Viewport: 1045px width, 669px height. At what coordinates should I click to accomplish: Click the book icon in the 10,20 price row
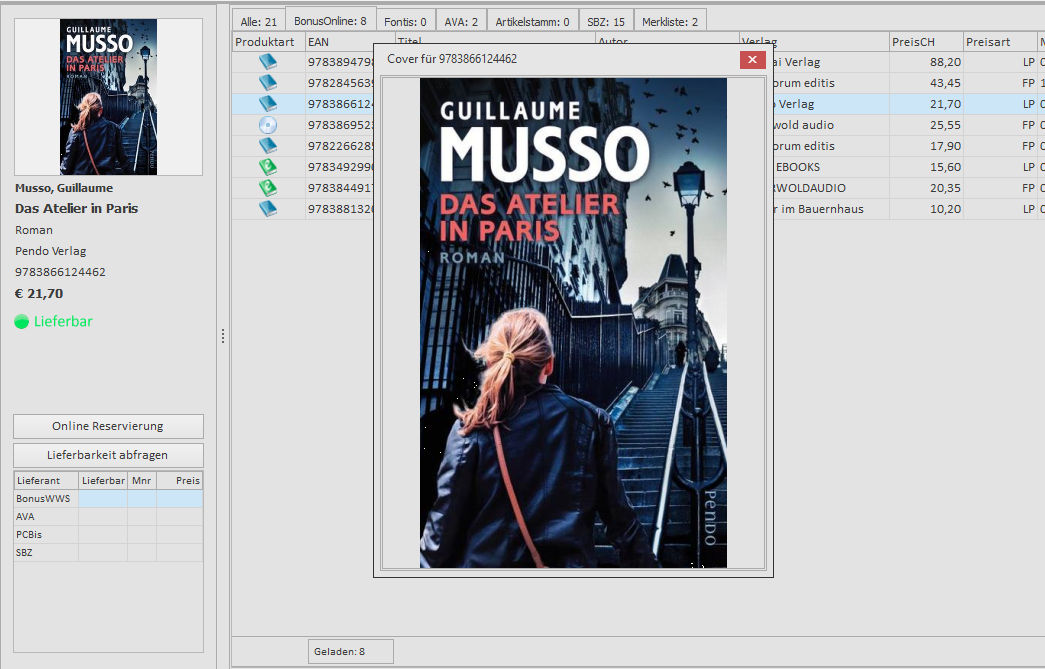(x=267, y=209)
